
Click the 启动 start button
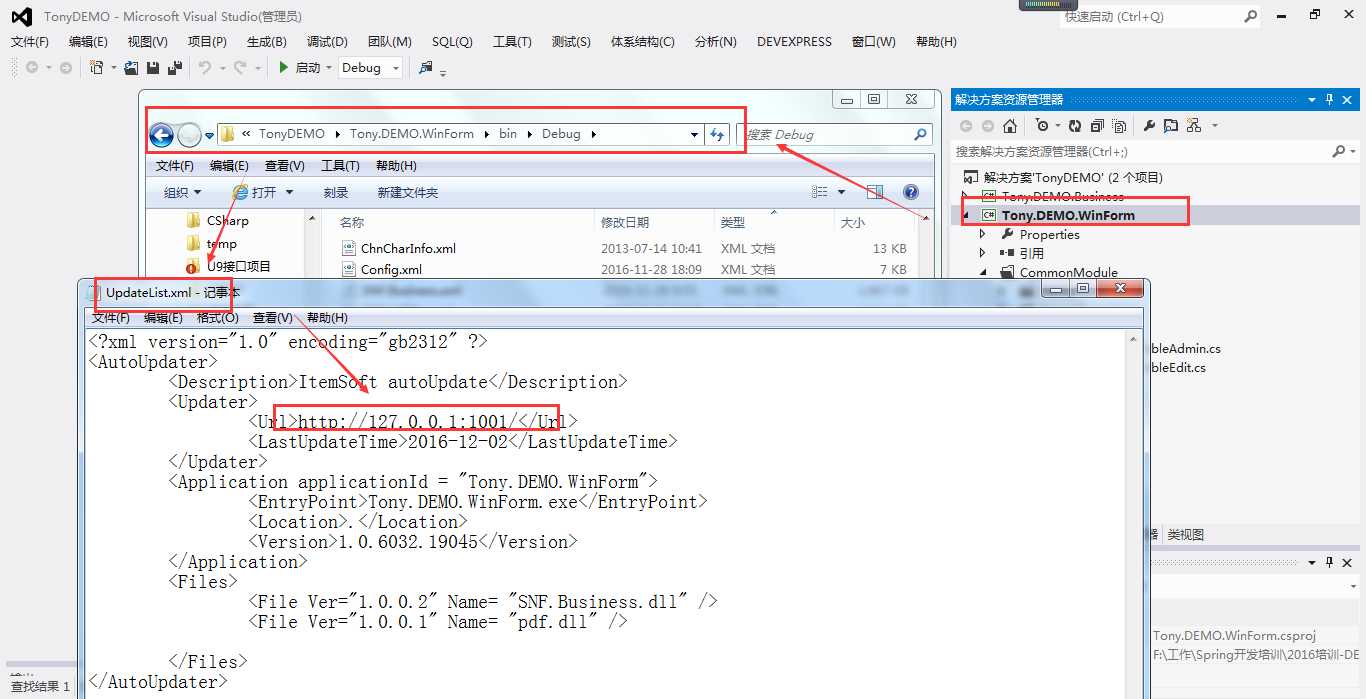(x=307, y=68)
